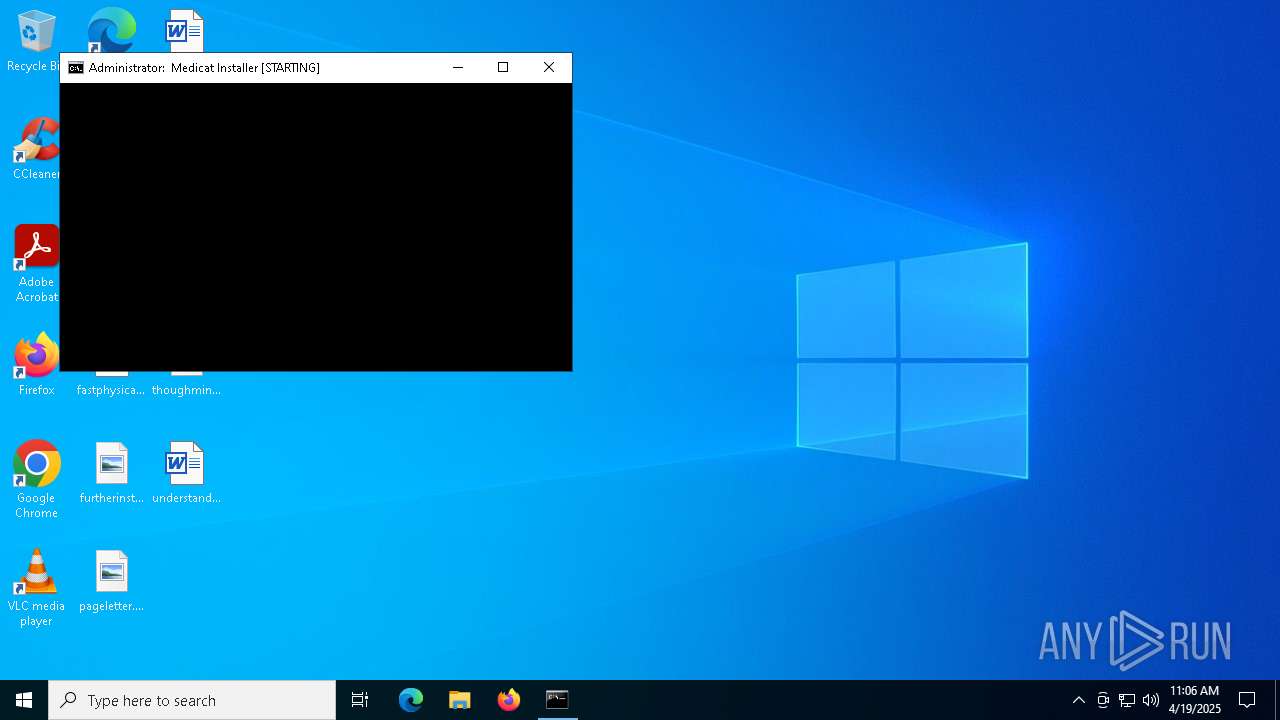Switch to command prompt taskbar button

[557, 700]
